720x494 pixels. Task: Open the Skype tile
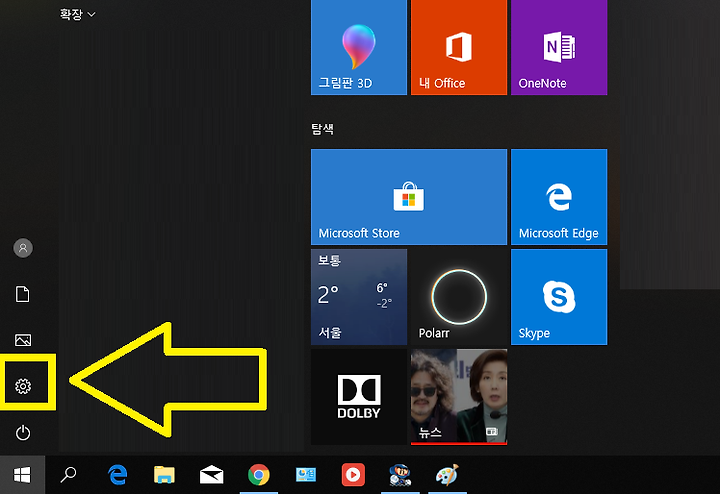pyautogui.click(x=559, y=297)
